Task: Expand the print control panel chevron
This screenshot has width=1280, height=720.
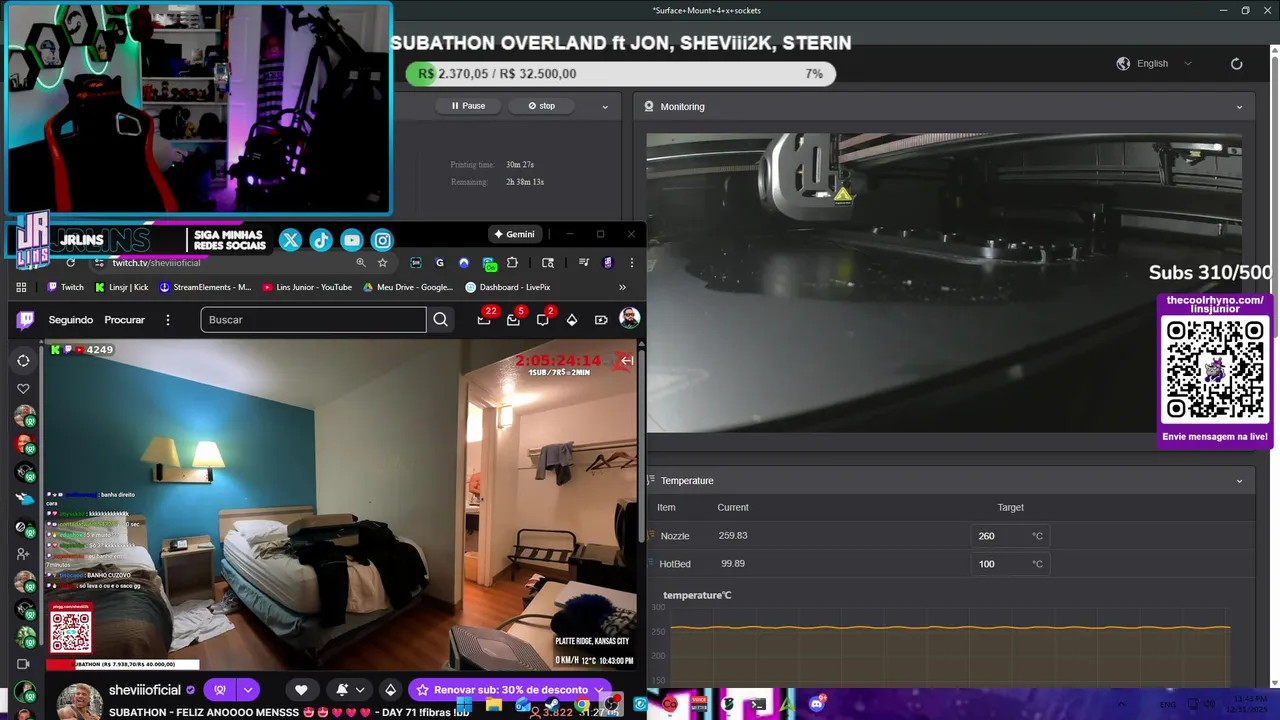Action: click(605, 106)
